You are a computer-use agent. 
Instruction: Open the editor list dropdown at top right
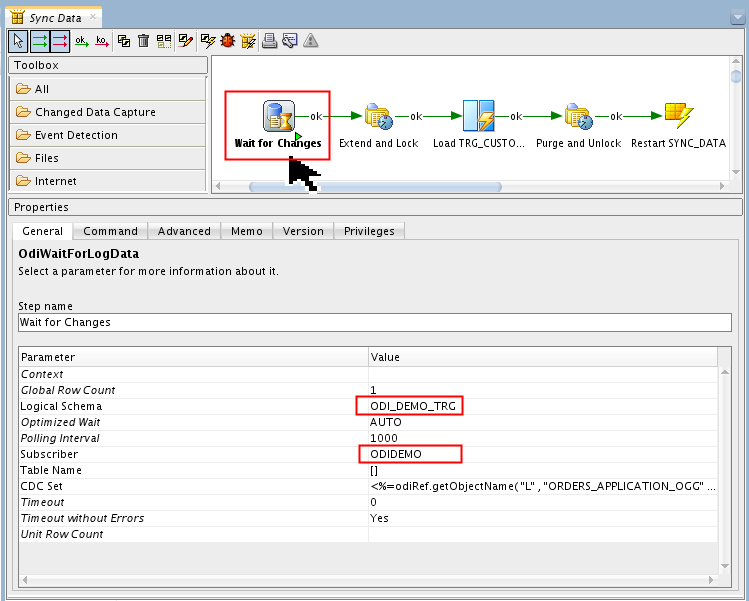(x=738, y=18)
